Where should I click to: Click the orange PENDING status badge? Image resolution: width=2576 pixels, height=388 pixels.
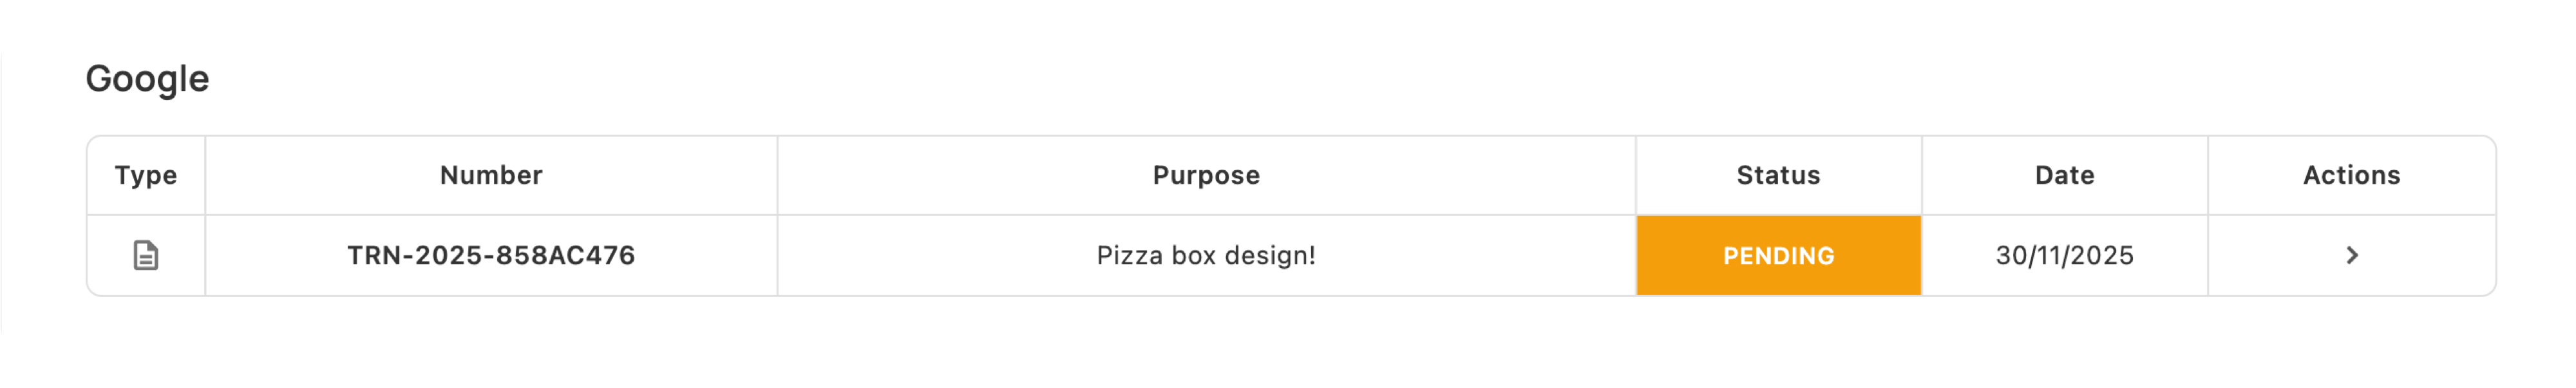[x=1778, y=255]
